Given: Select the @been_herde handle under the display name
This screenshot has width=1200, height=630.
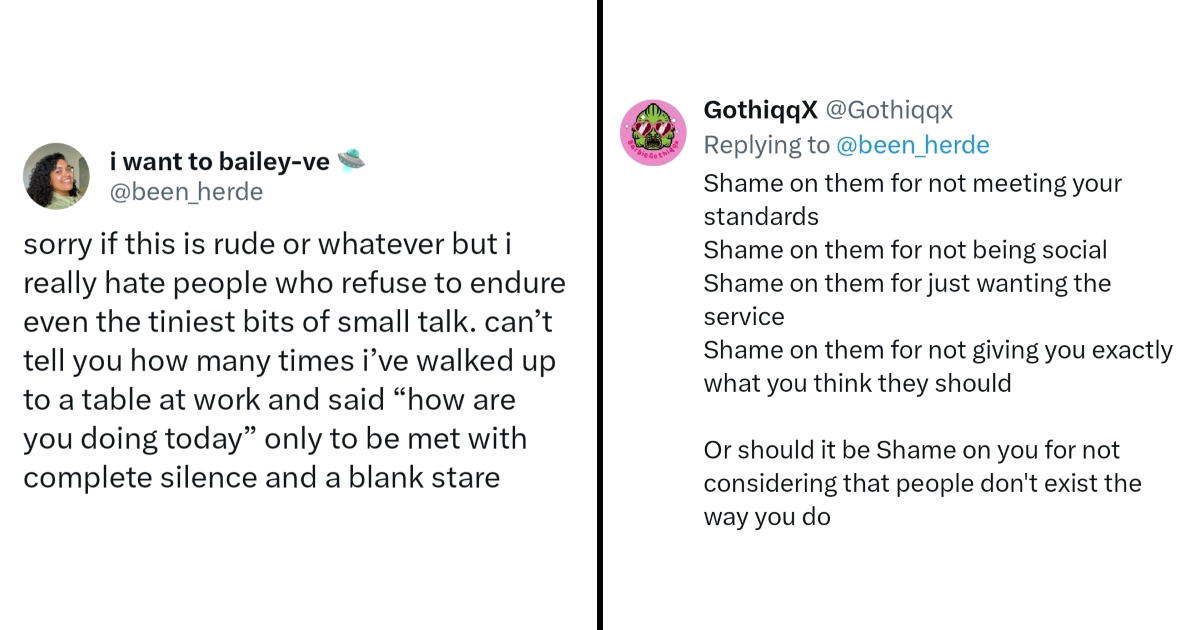Looking at the screenshot, I should coord(186,191).
